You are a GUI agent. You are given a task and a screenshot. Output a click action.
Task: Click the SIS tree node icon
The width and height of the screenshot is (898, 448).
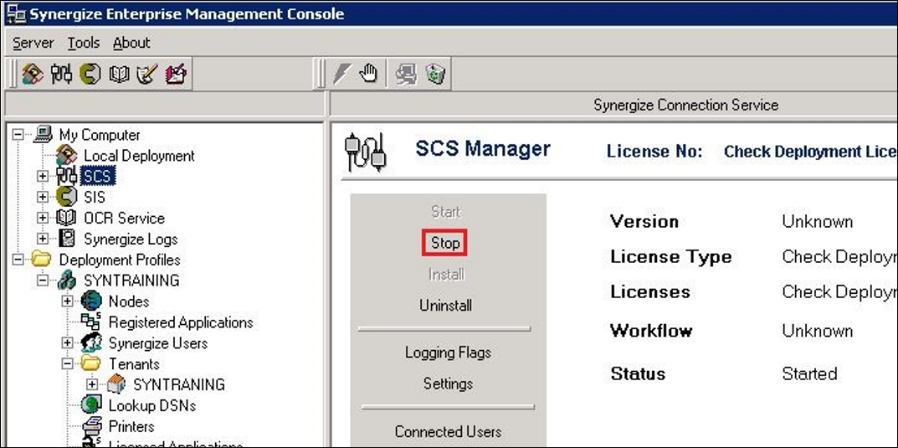(67, 197)
